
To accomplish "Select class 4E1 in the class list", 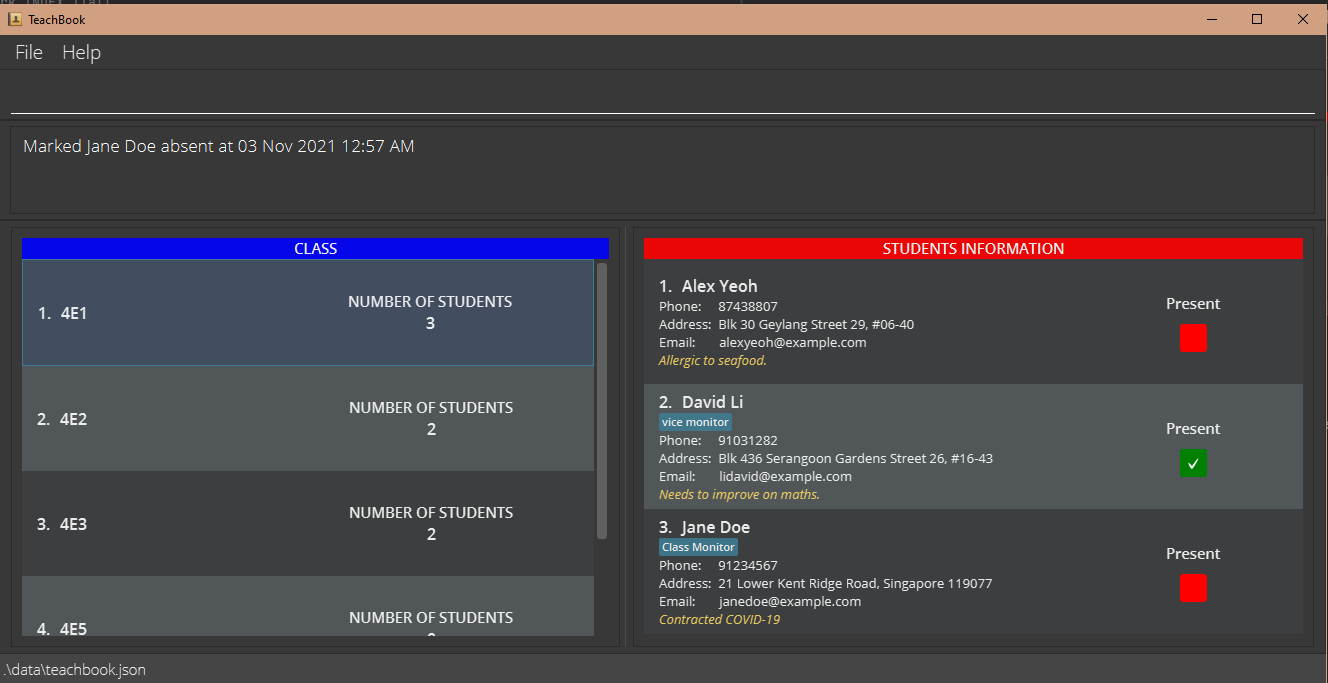I will click(x=307, y=313).
